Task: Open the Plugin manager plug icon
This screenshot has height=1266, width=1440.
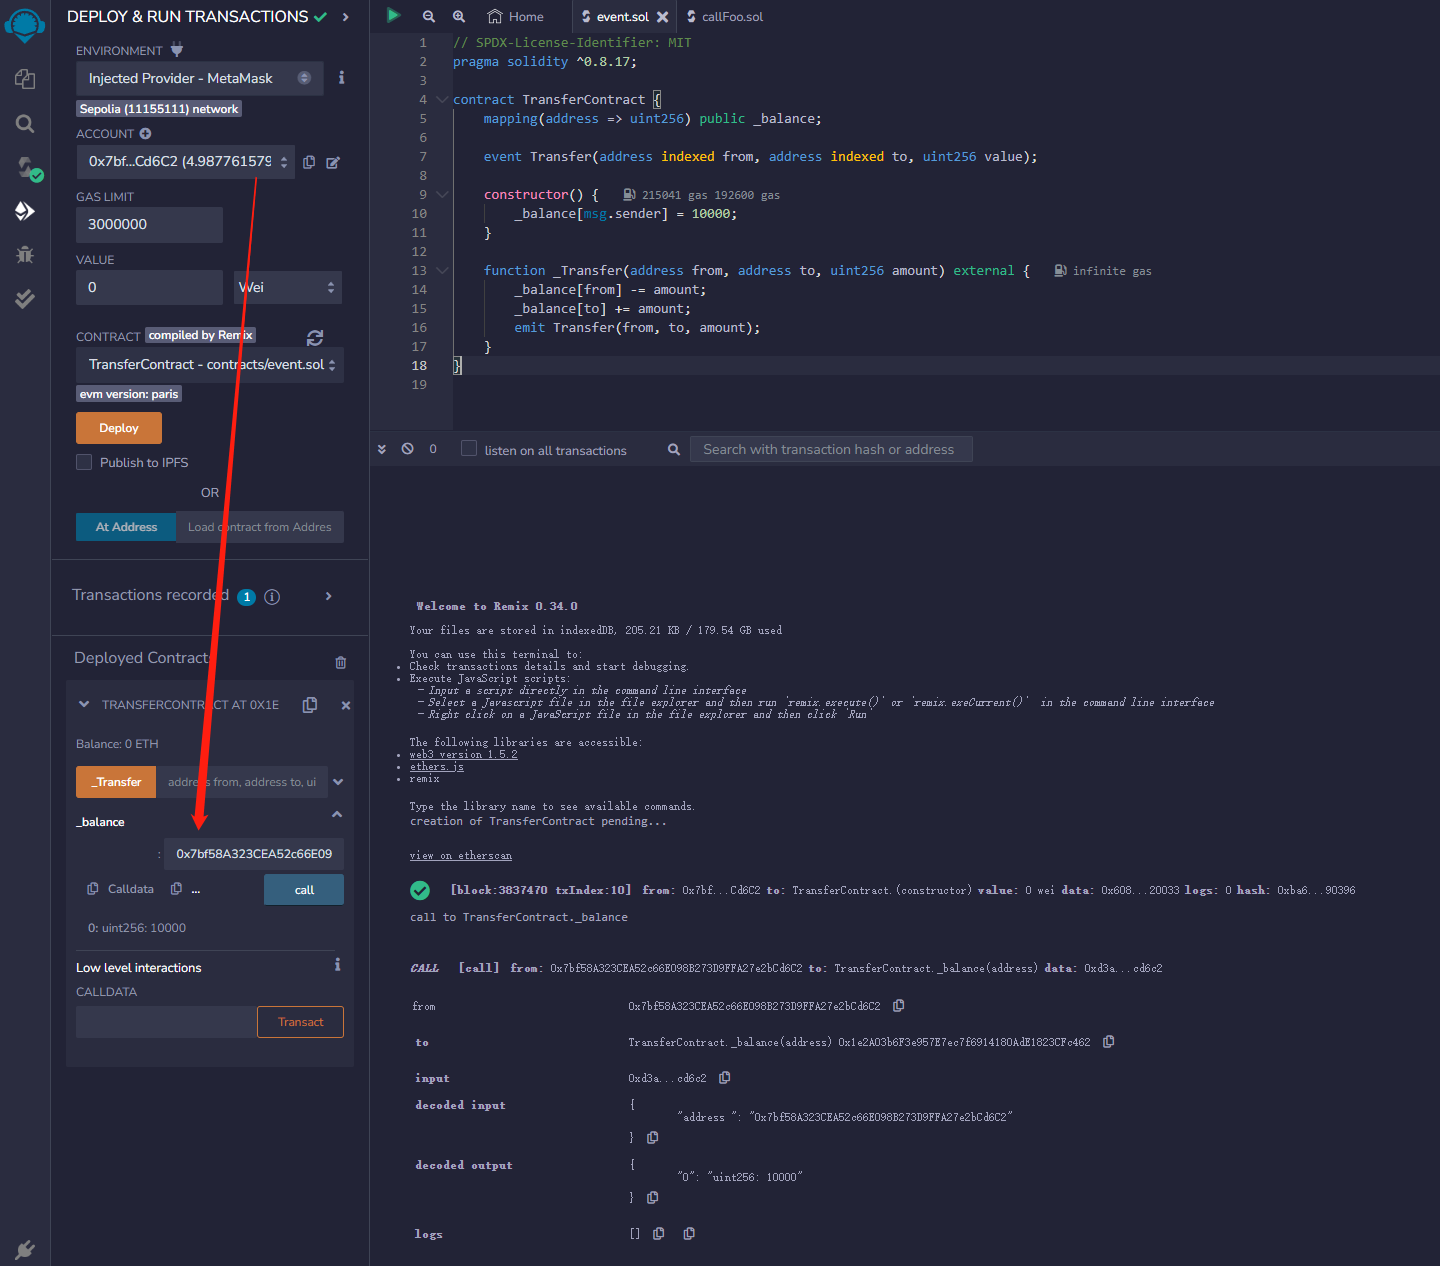Action: point(25,1249)
